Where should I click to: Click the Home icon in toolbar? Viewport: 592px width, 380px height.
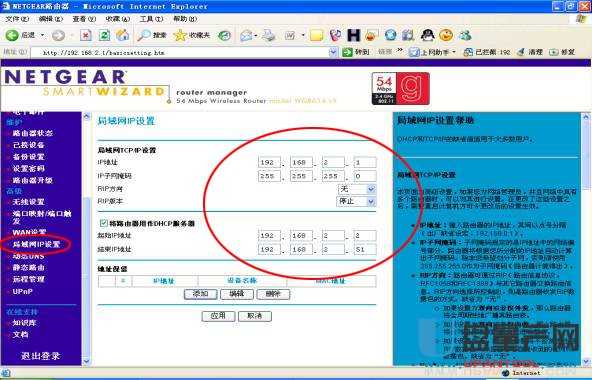click(x=122, y=35)
